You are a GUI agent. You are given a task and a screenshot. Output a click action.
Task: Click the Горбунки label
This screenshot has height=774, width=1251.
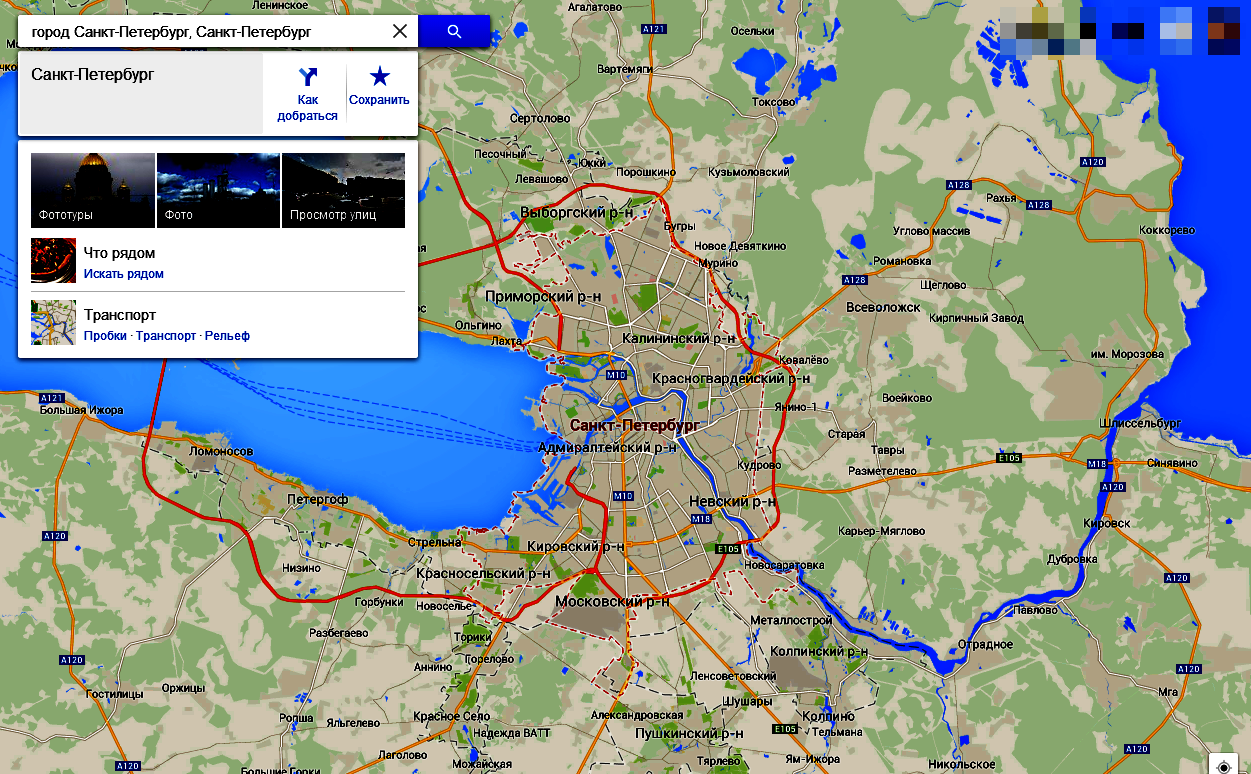tap(379, 602)
